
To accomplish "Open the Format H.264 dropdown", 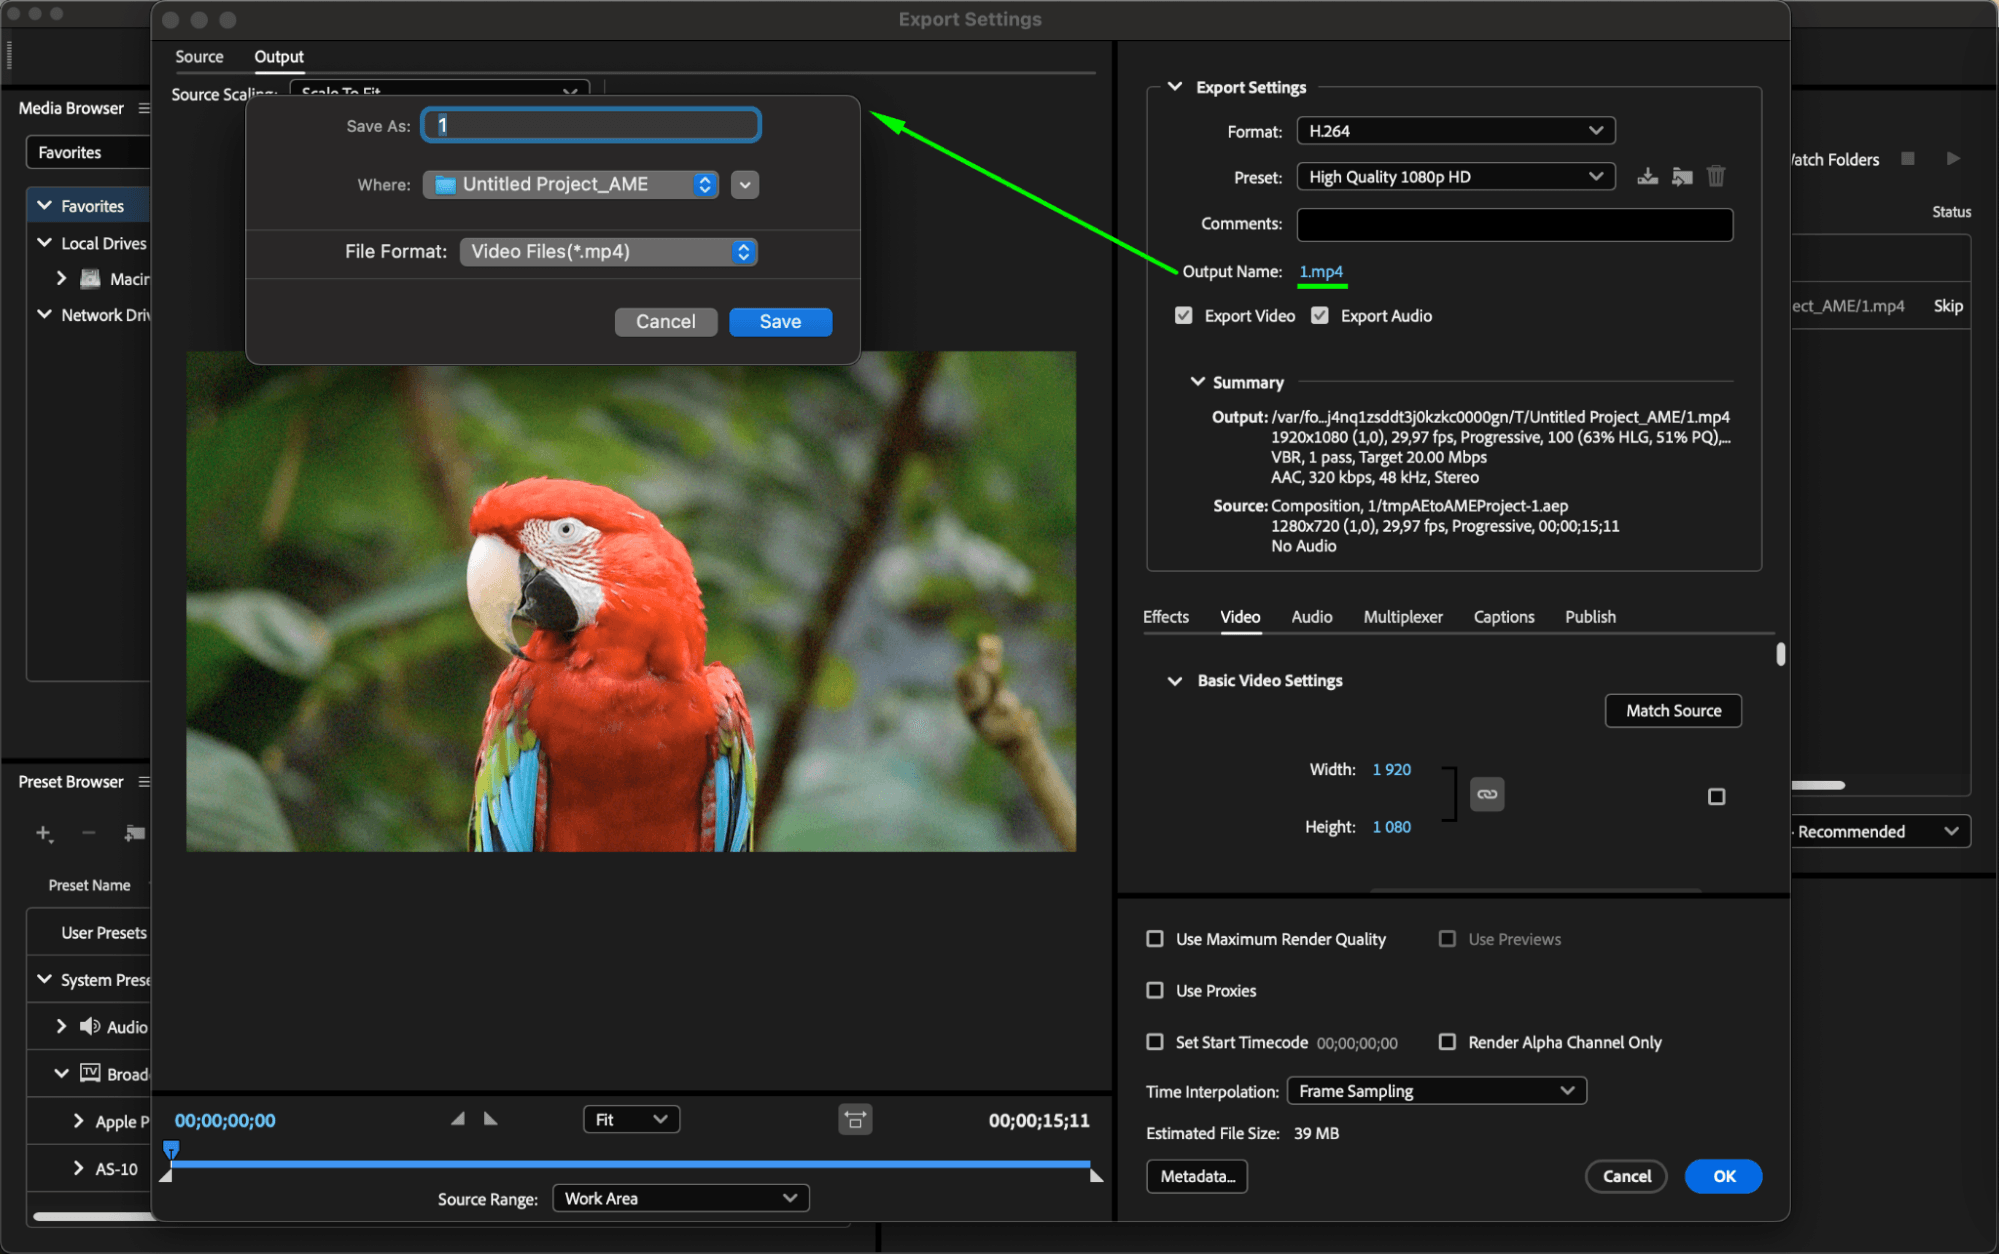I will coord(1455,131).
